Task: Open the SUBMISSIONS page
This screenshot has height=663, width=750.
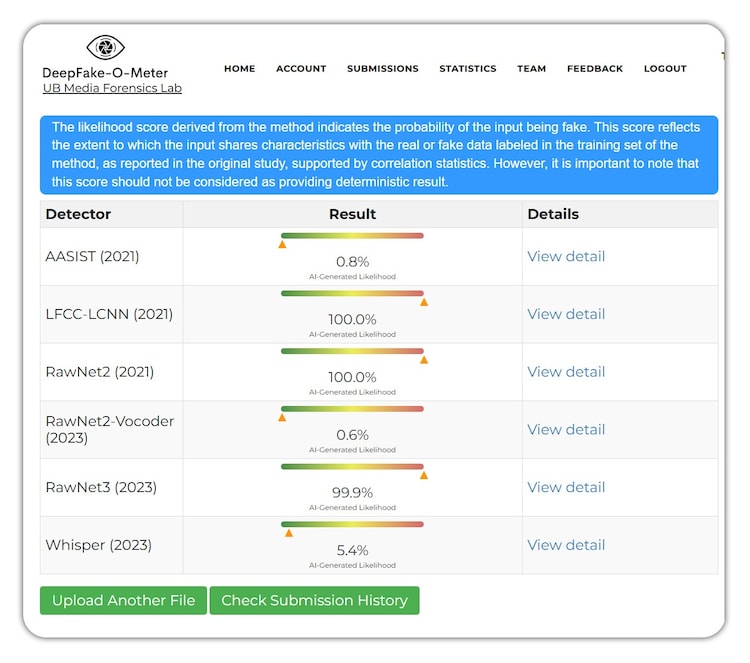Action: 382,69
